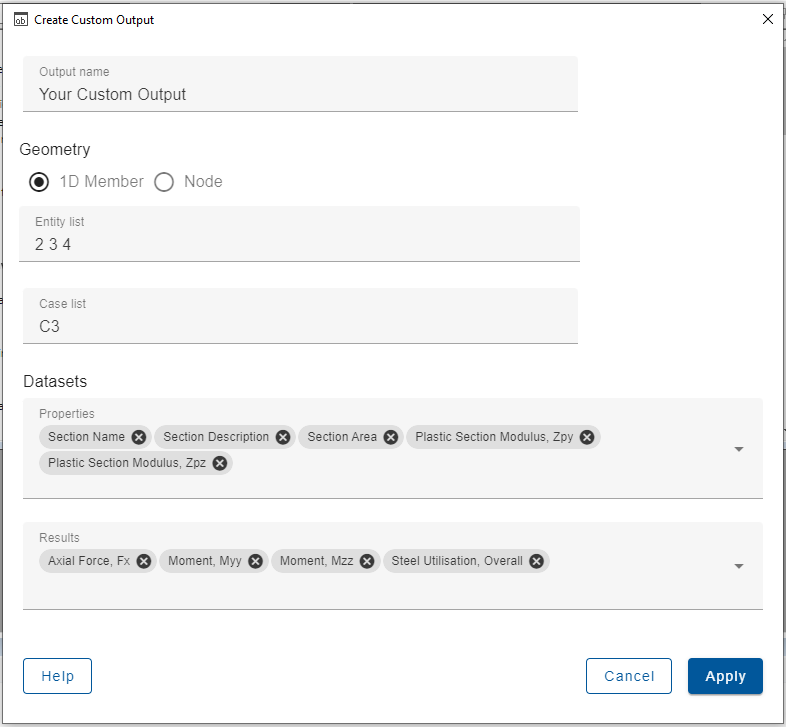786x727 pixels.
Task: Remove the Section Name chip
Action: [x=139, y=437]
